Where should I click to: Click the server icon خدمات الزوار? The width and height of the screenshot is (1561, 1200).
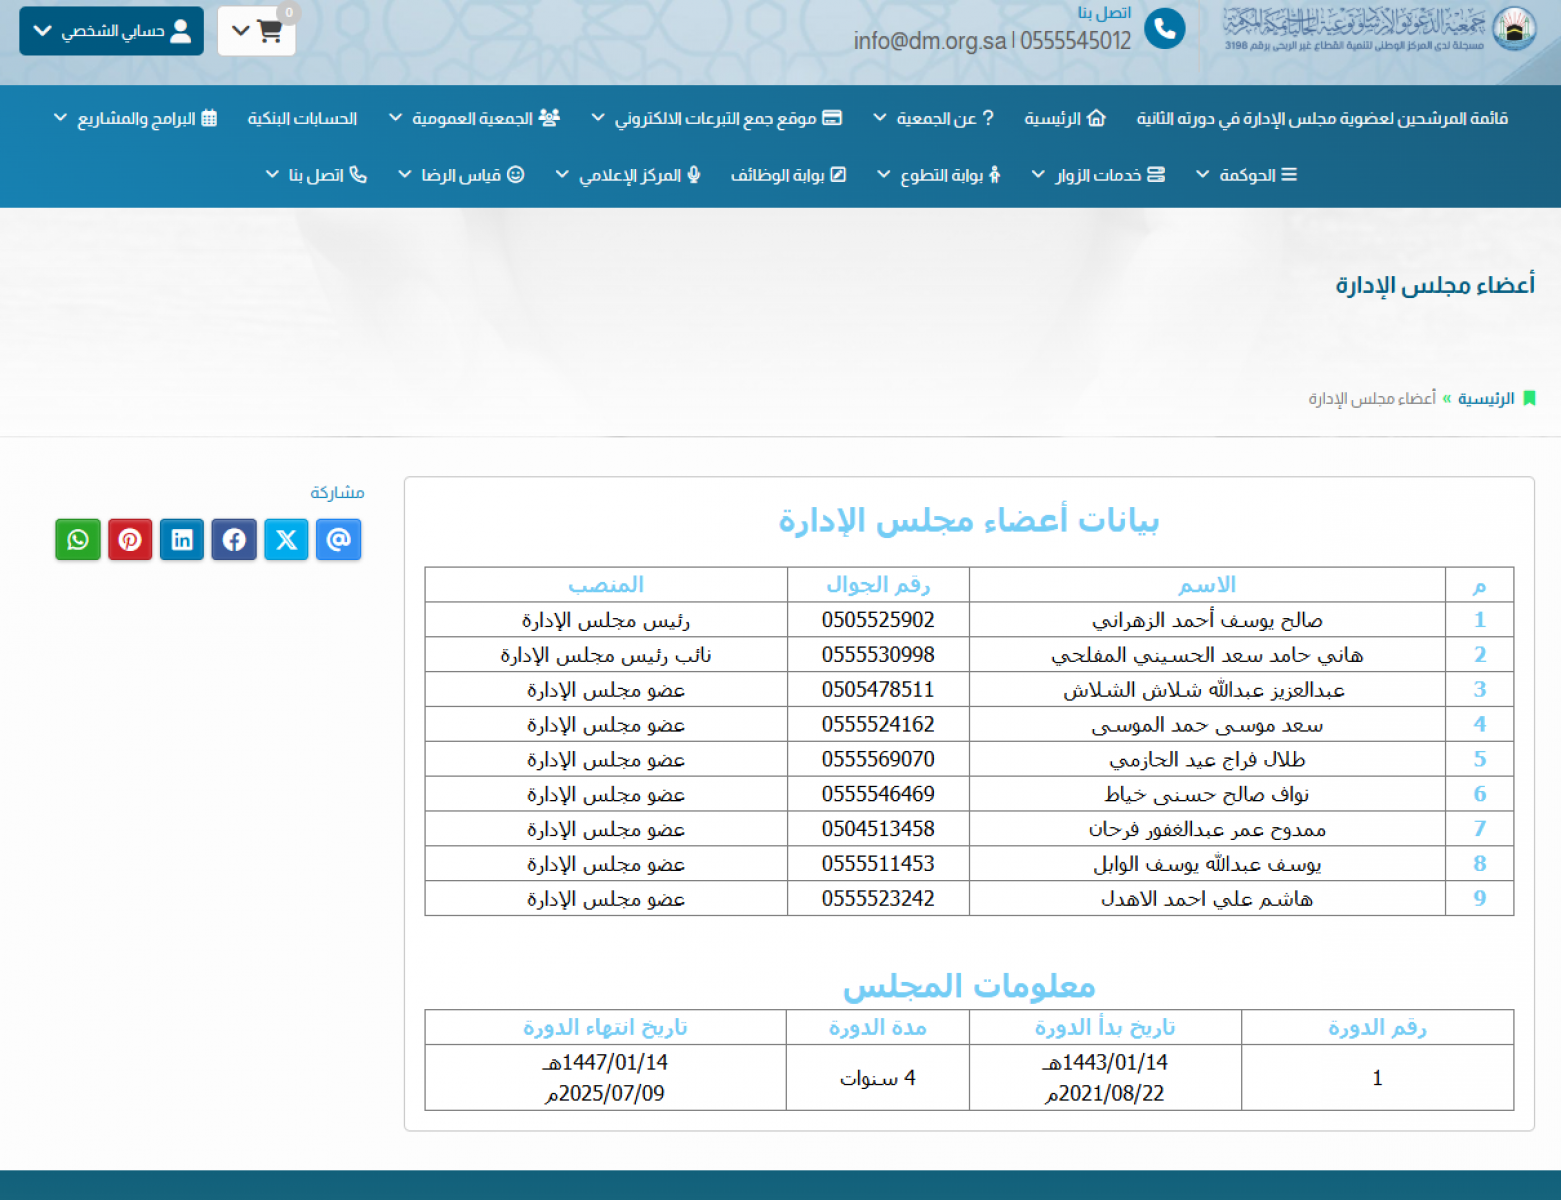click(x=1156, y=175)
